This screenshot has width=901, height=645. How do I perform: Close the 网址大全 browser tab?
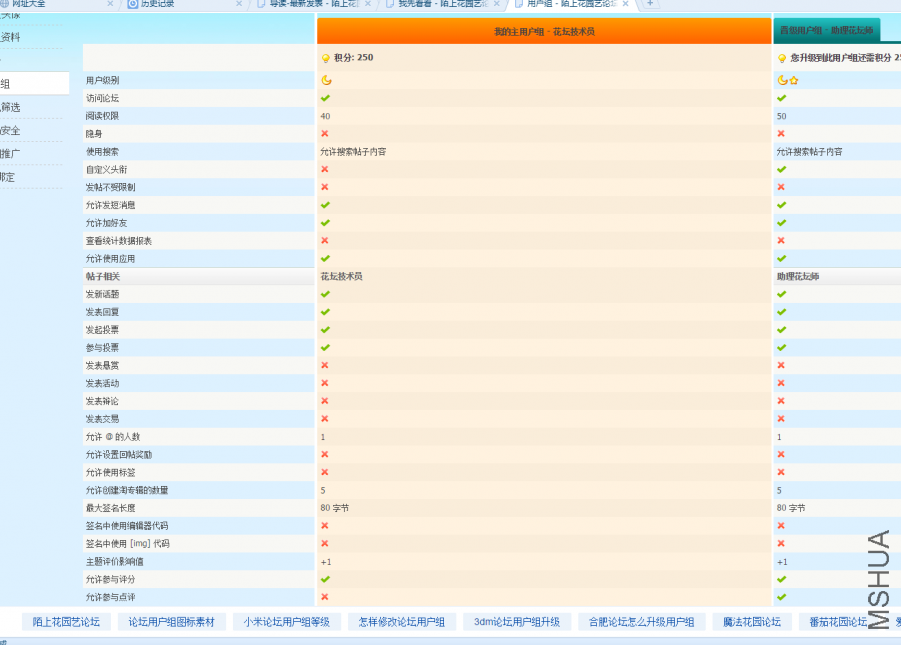(110, 4)
